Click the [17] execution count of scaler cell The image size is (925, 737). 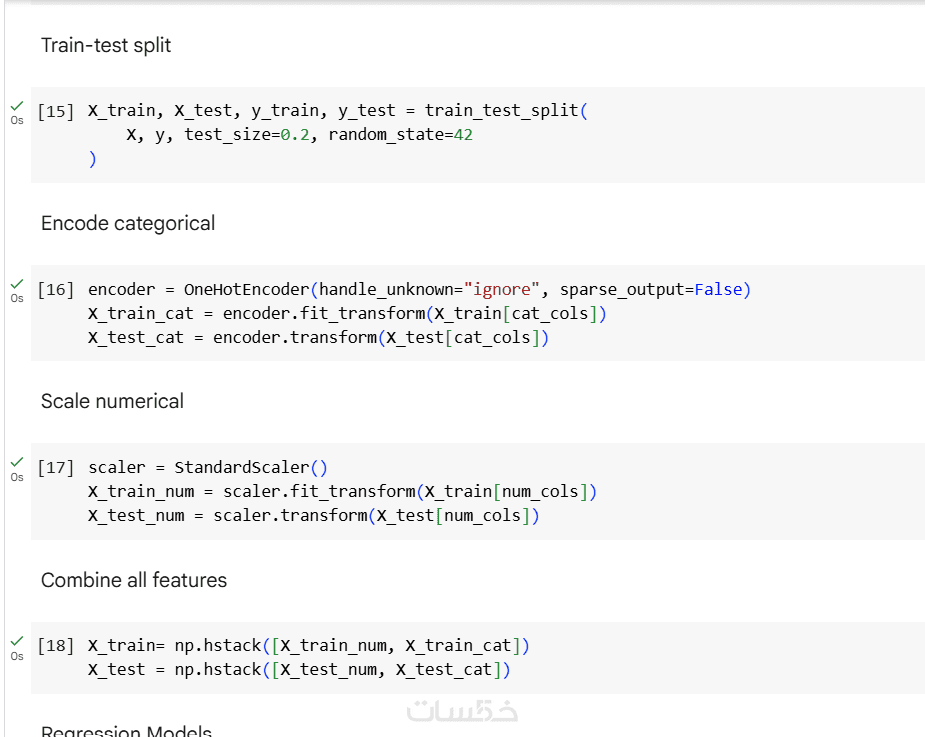[x=56, y=468]
